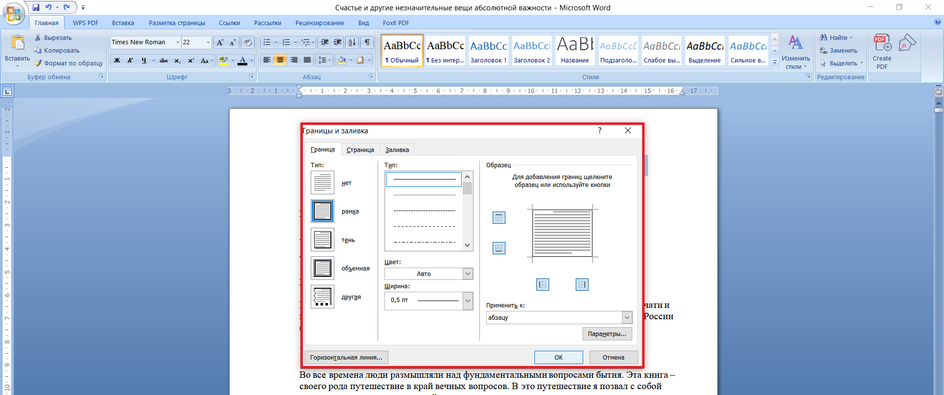
Task: Apply shading fill bucket color
Action: pos(341,60)
